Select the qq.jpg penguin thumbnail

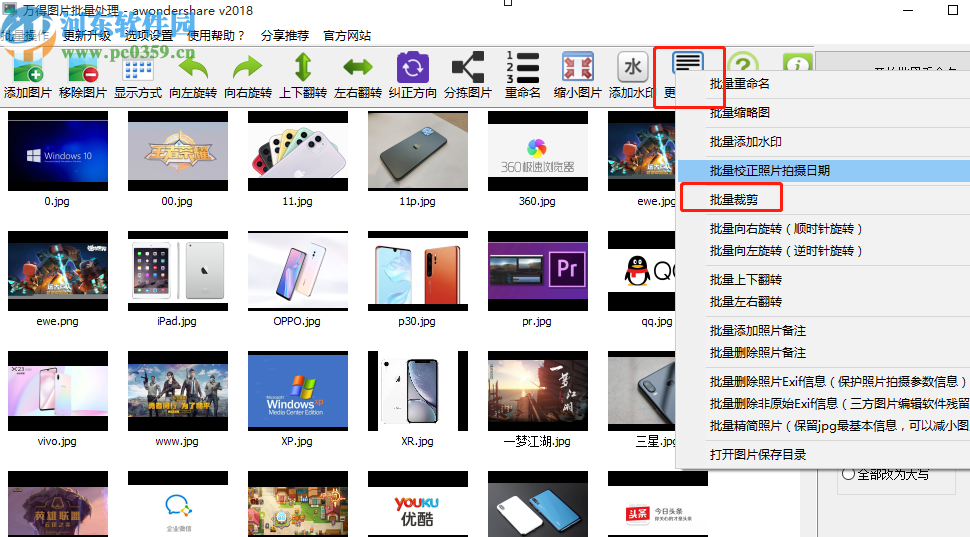[642, 271]
